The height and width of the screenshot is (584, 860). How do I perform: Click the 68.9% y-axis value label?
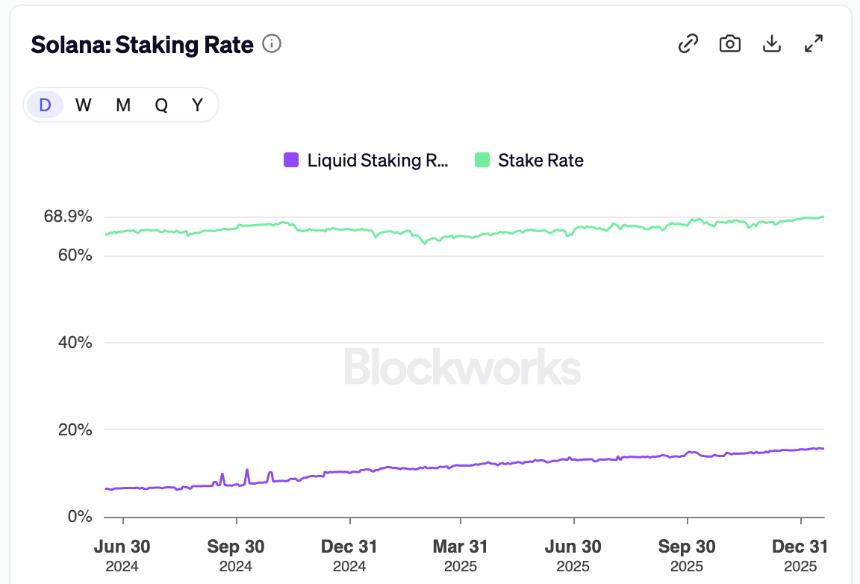[69, 216]
